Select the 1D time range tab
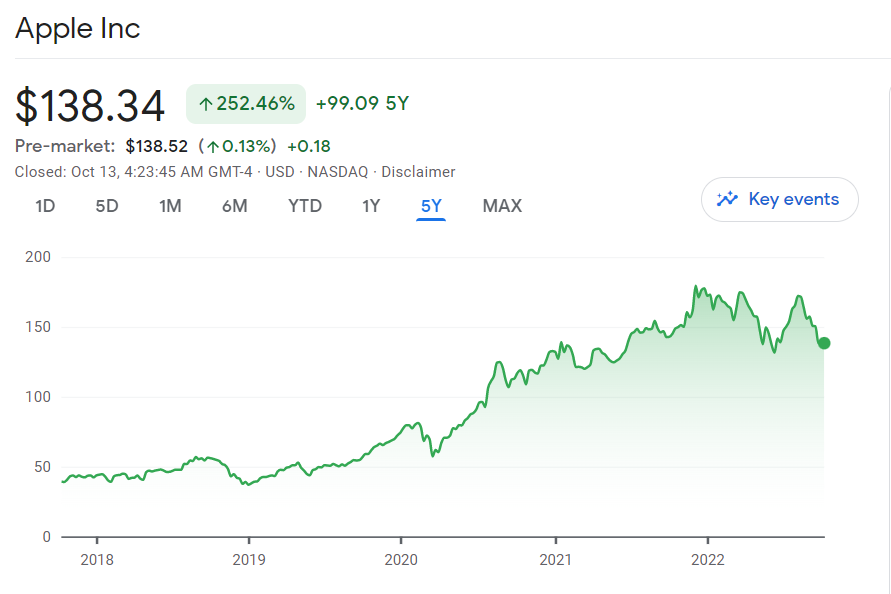The image size is (891, 594). [x=45, y=206]
